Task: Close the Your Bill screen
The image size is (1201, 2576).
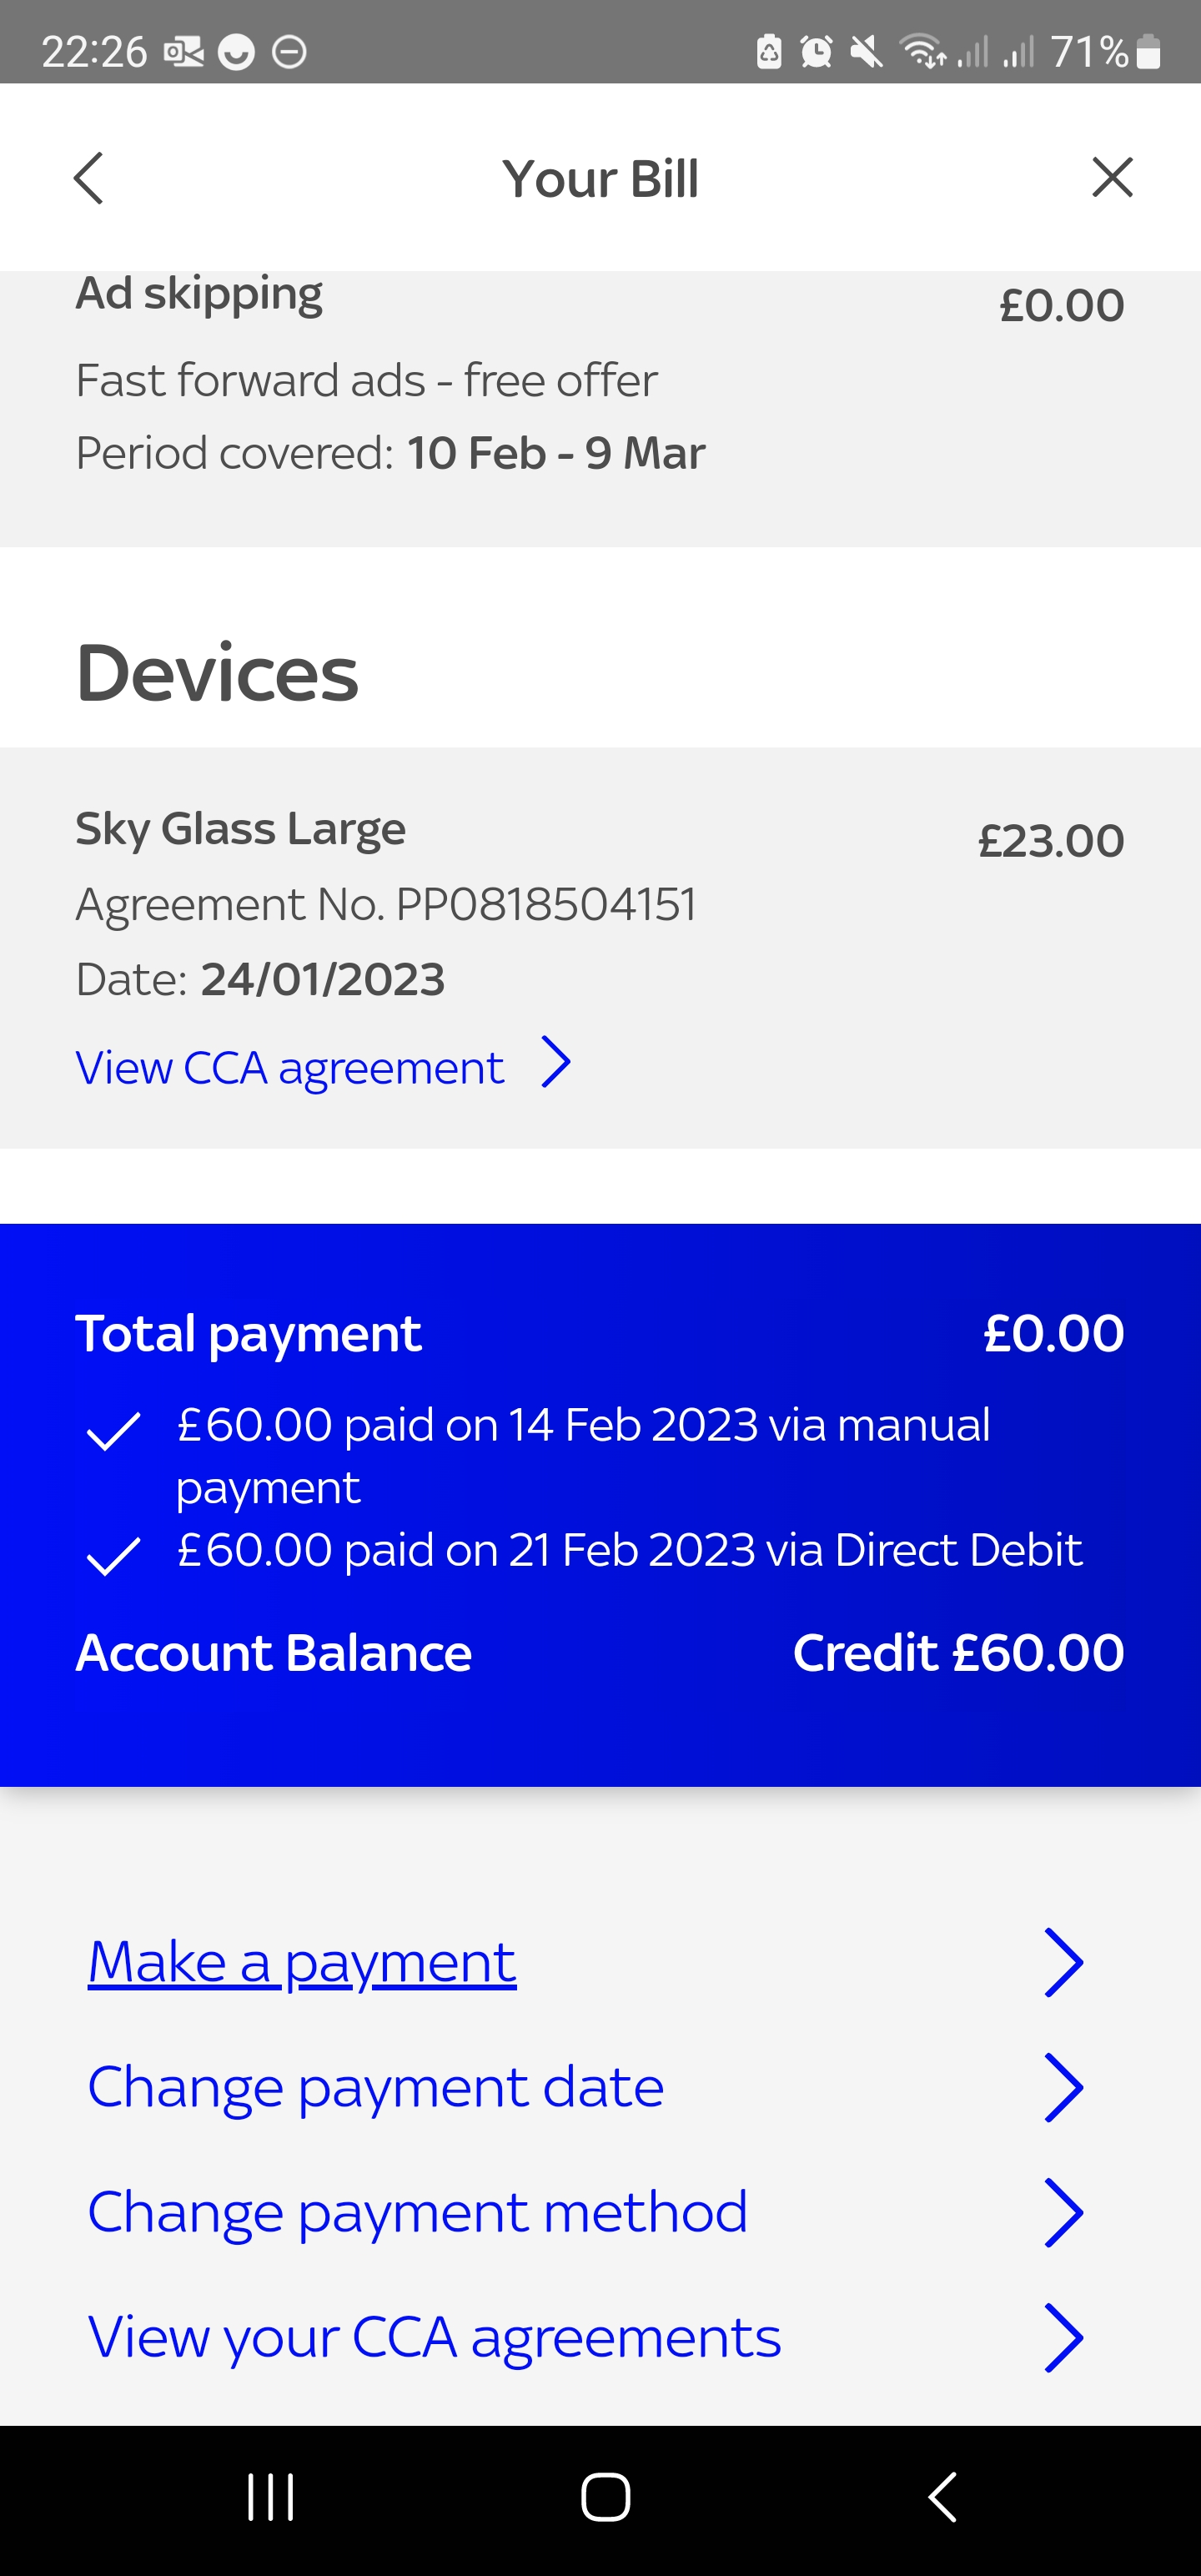Action: (1112, 177)
